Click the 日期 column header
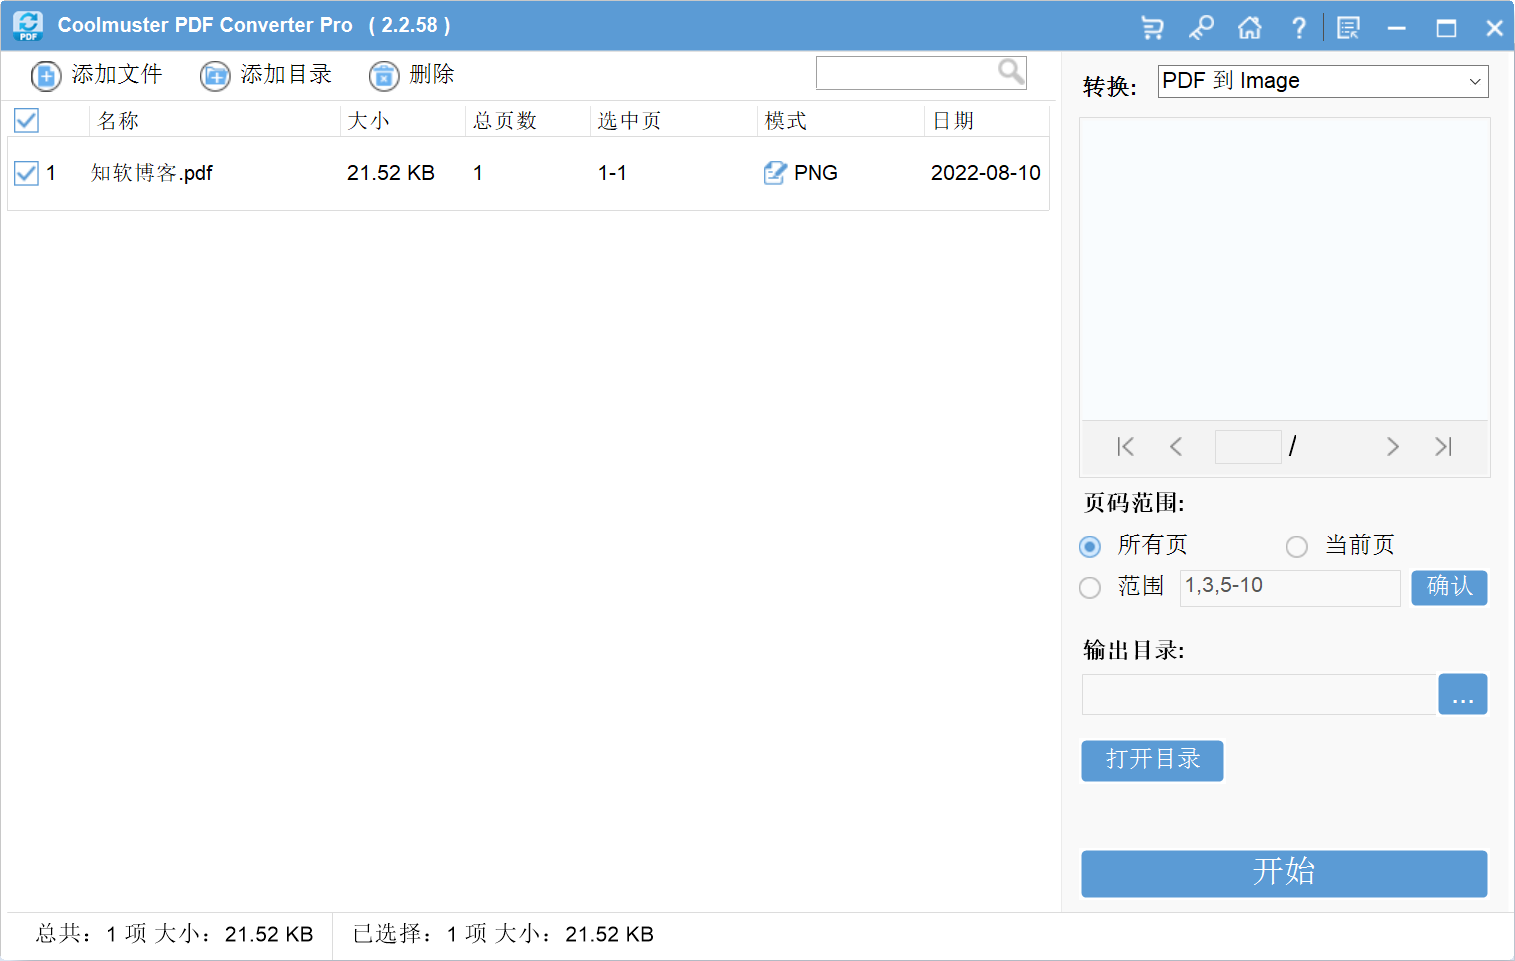The width and height of the screenshot is (1515, 961). pyautogui.click(x=953, y=121)
